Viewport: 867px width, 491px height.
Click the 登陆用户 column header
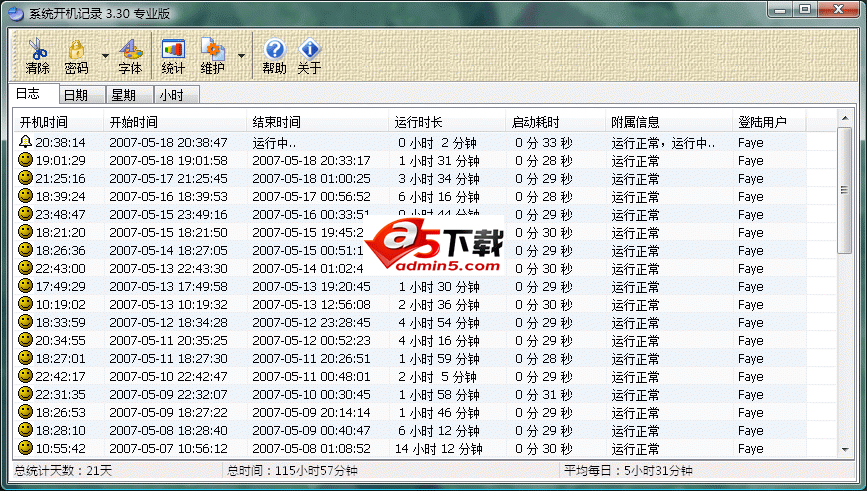[769, 122]
